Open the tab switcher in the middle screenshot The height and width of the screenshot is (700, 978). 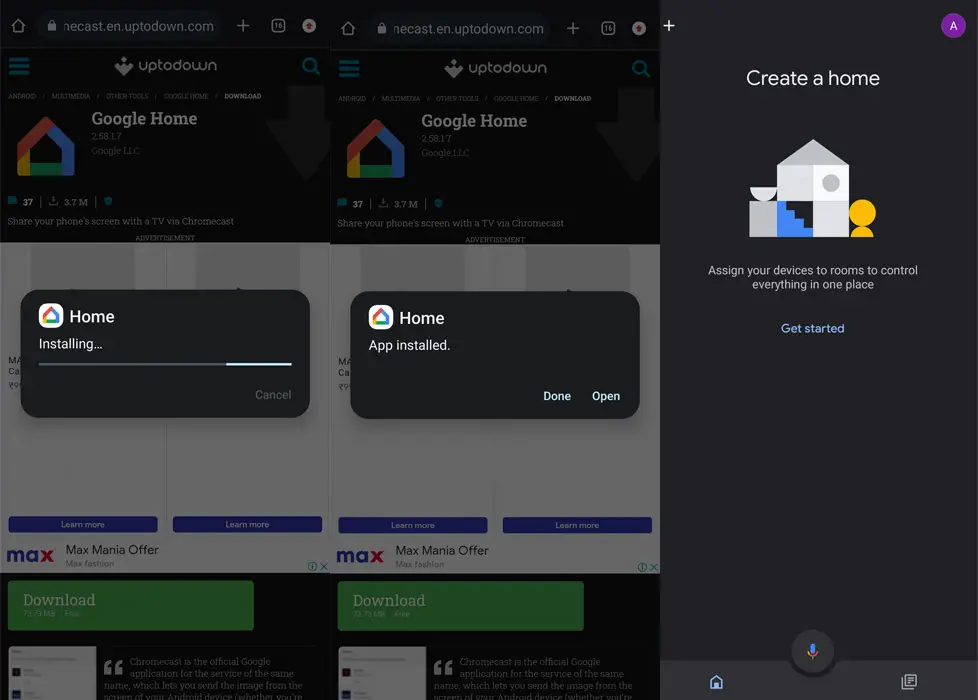click(608, 28)
